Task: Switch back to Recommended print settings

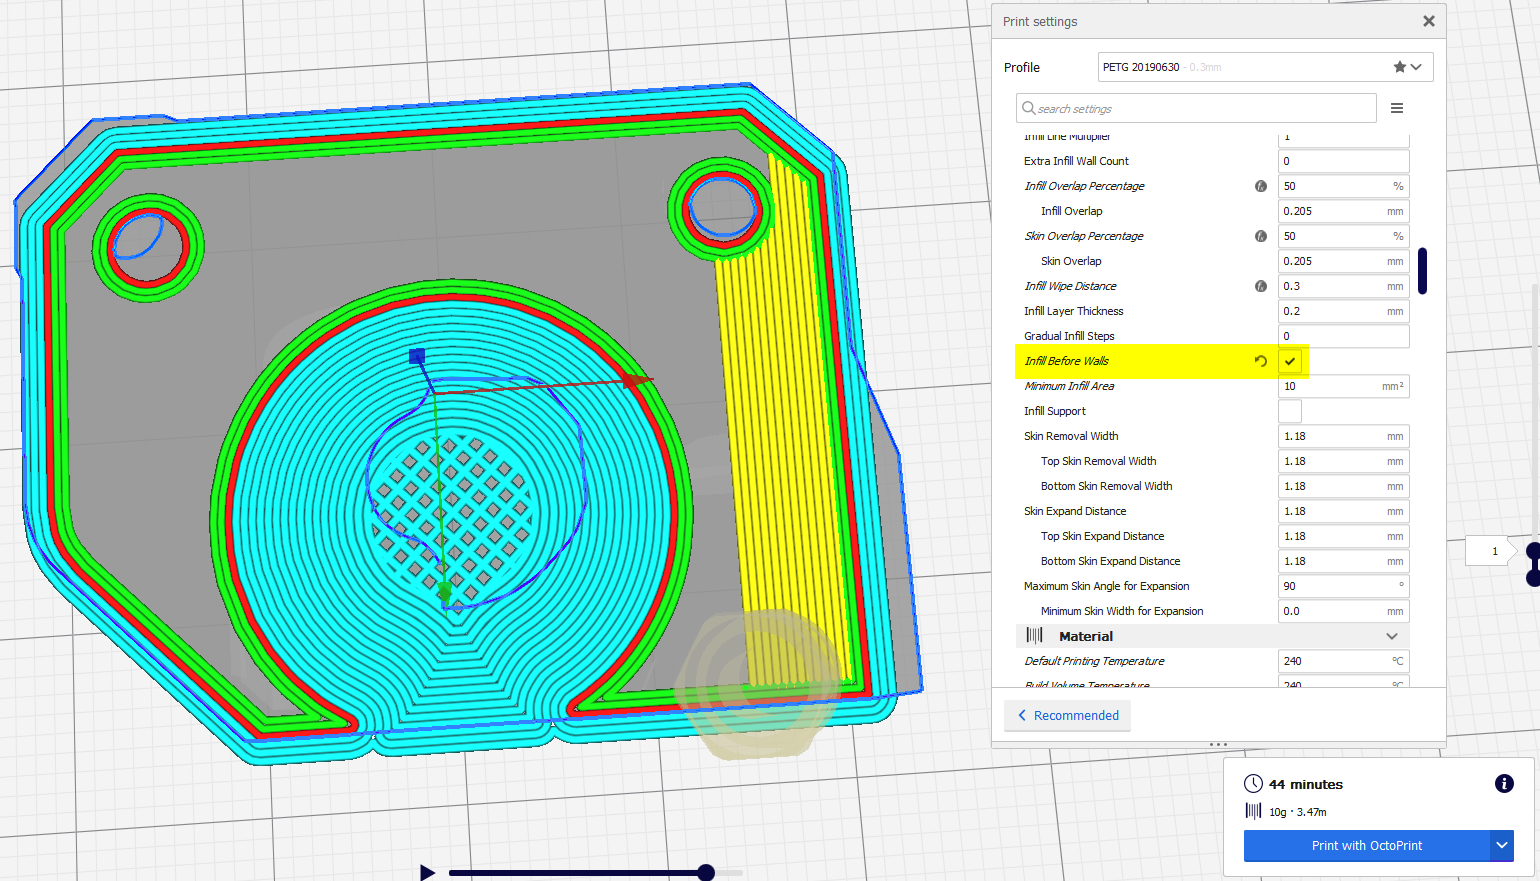Action: click(x=1067, y=715)
